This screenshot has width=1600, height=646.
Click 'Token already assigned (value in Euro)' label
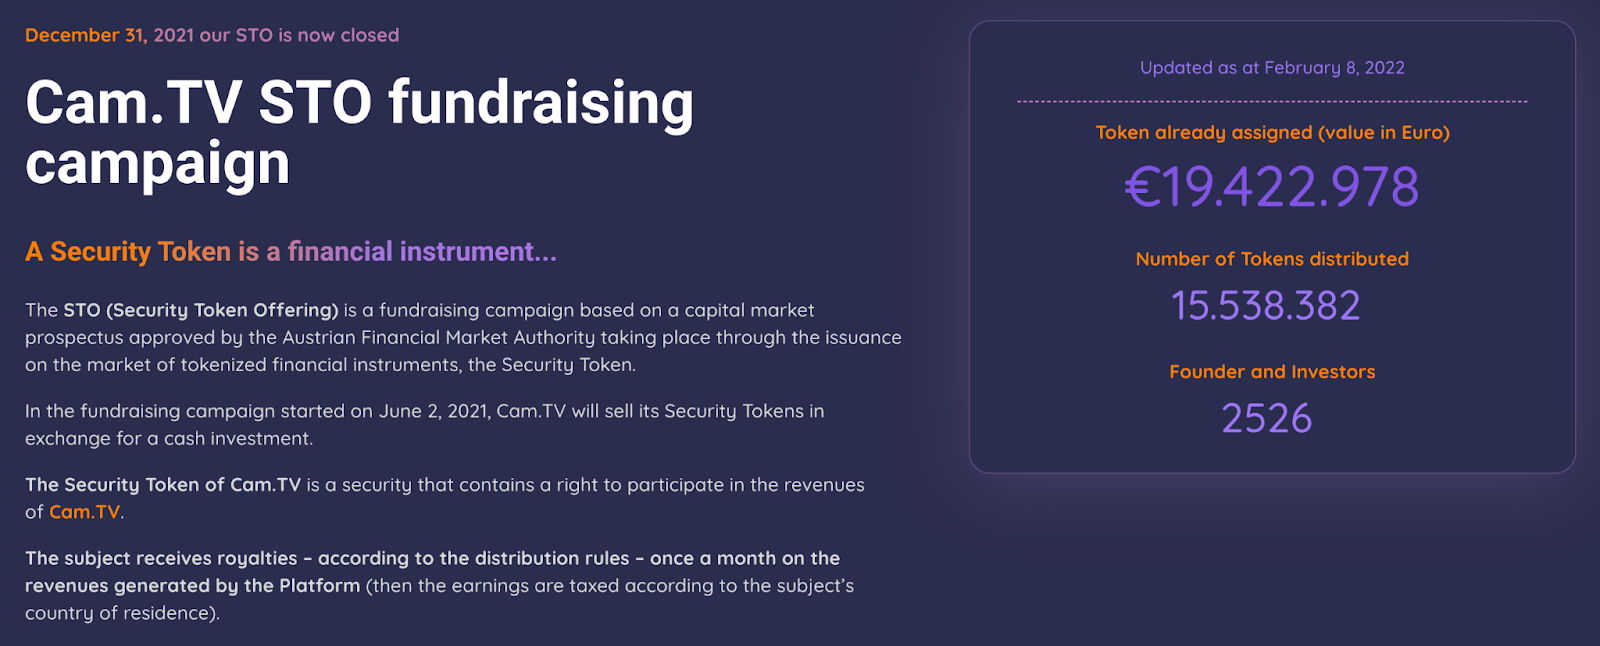(x=1272, y=133)
